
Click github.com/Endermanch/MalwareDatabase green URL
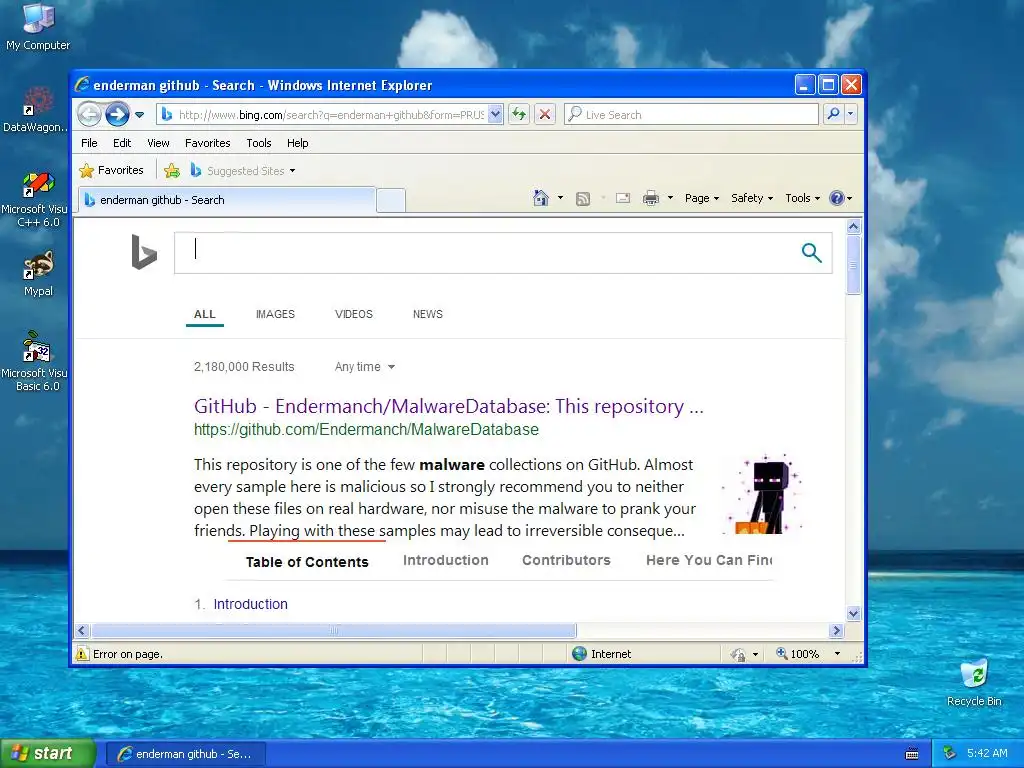point(366,430)
